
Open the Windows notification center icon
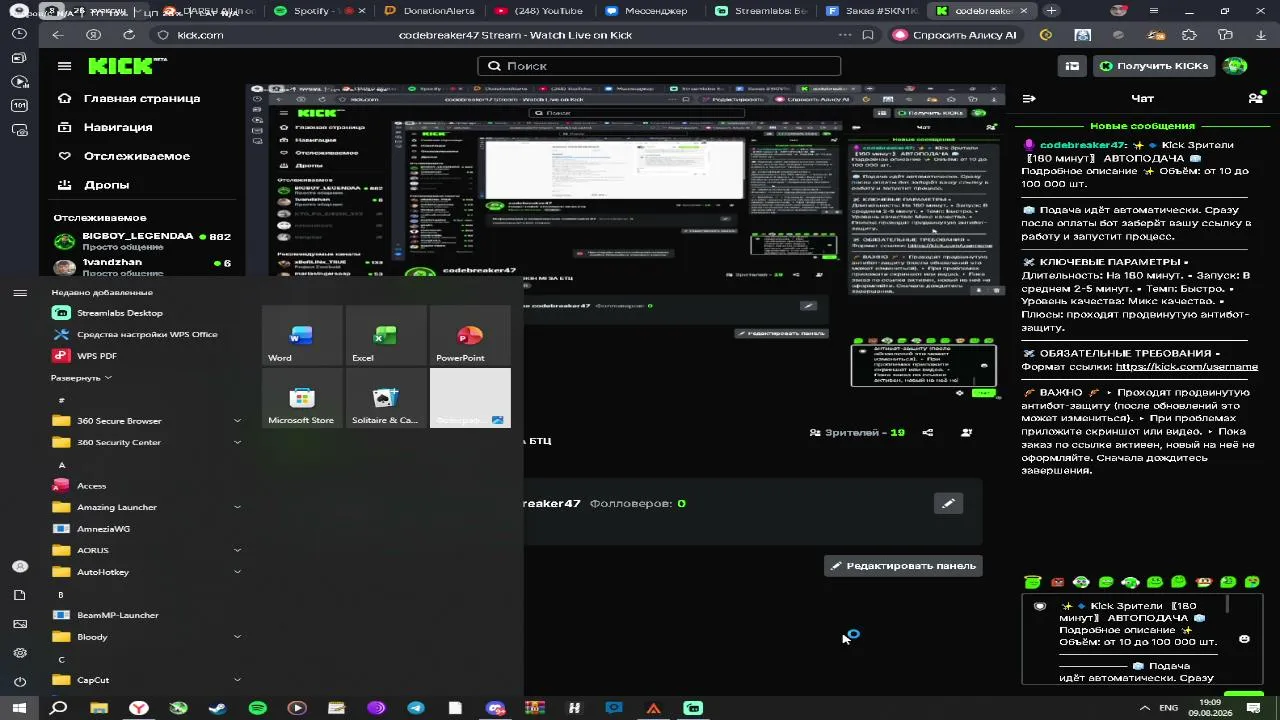[x=1253, y=708]
